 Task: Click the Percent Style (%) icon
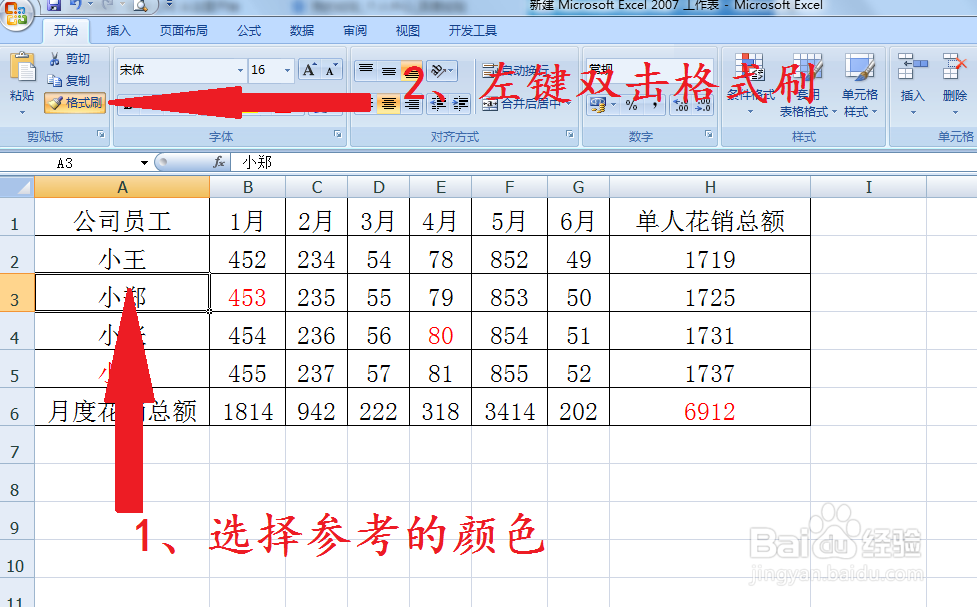tap(631, 105)
